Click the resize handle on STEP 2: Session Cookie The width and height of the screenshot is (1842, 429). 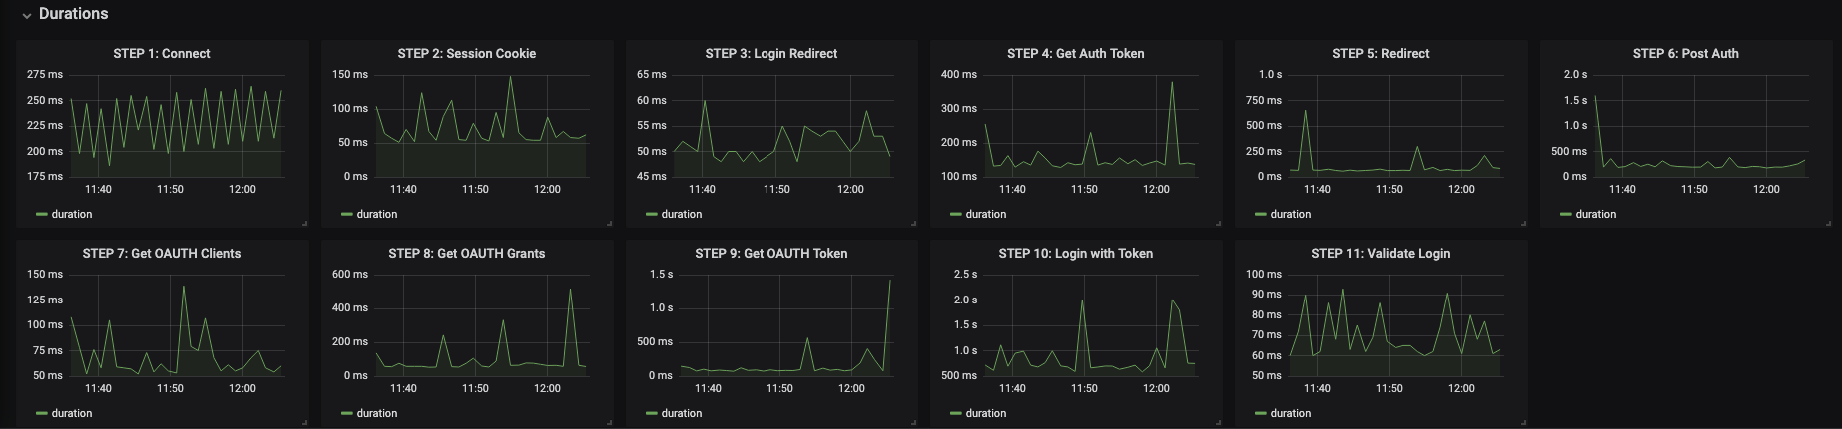609,223
